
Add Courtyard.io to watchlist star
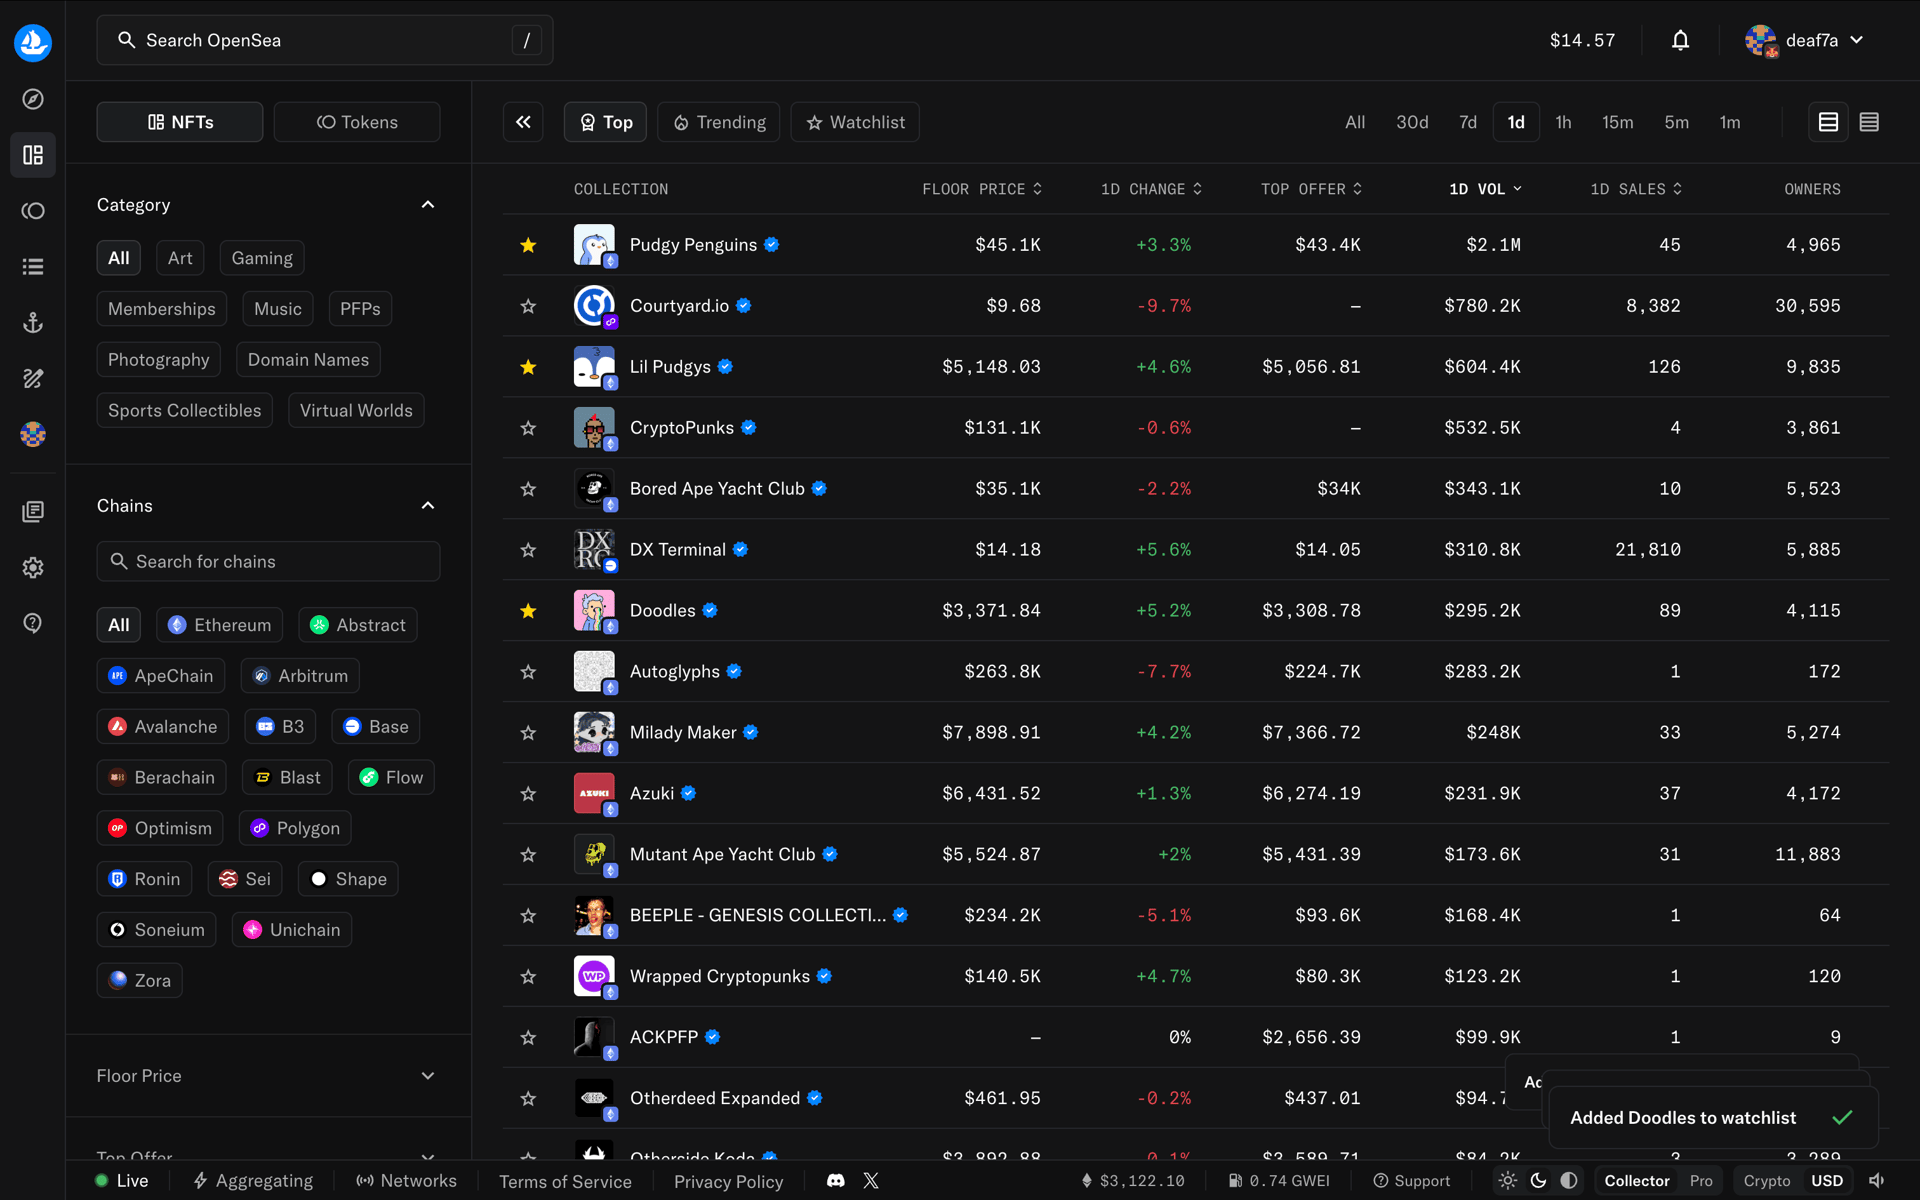pyautogui.click(x=528, y=306)
